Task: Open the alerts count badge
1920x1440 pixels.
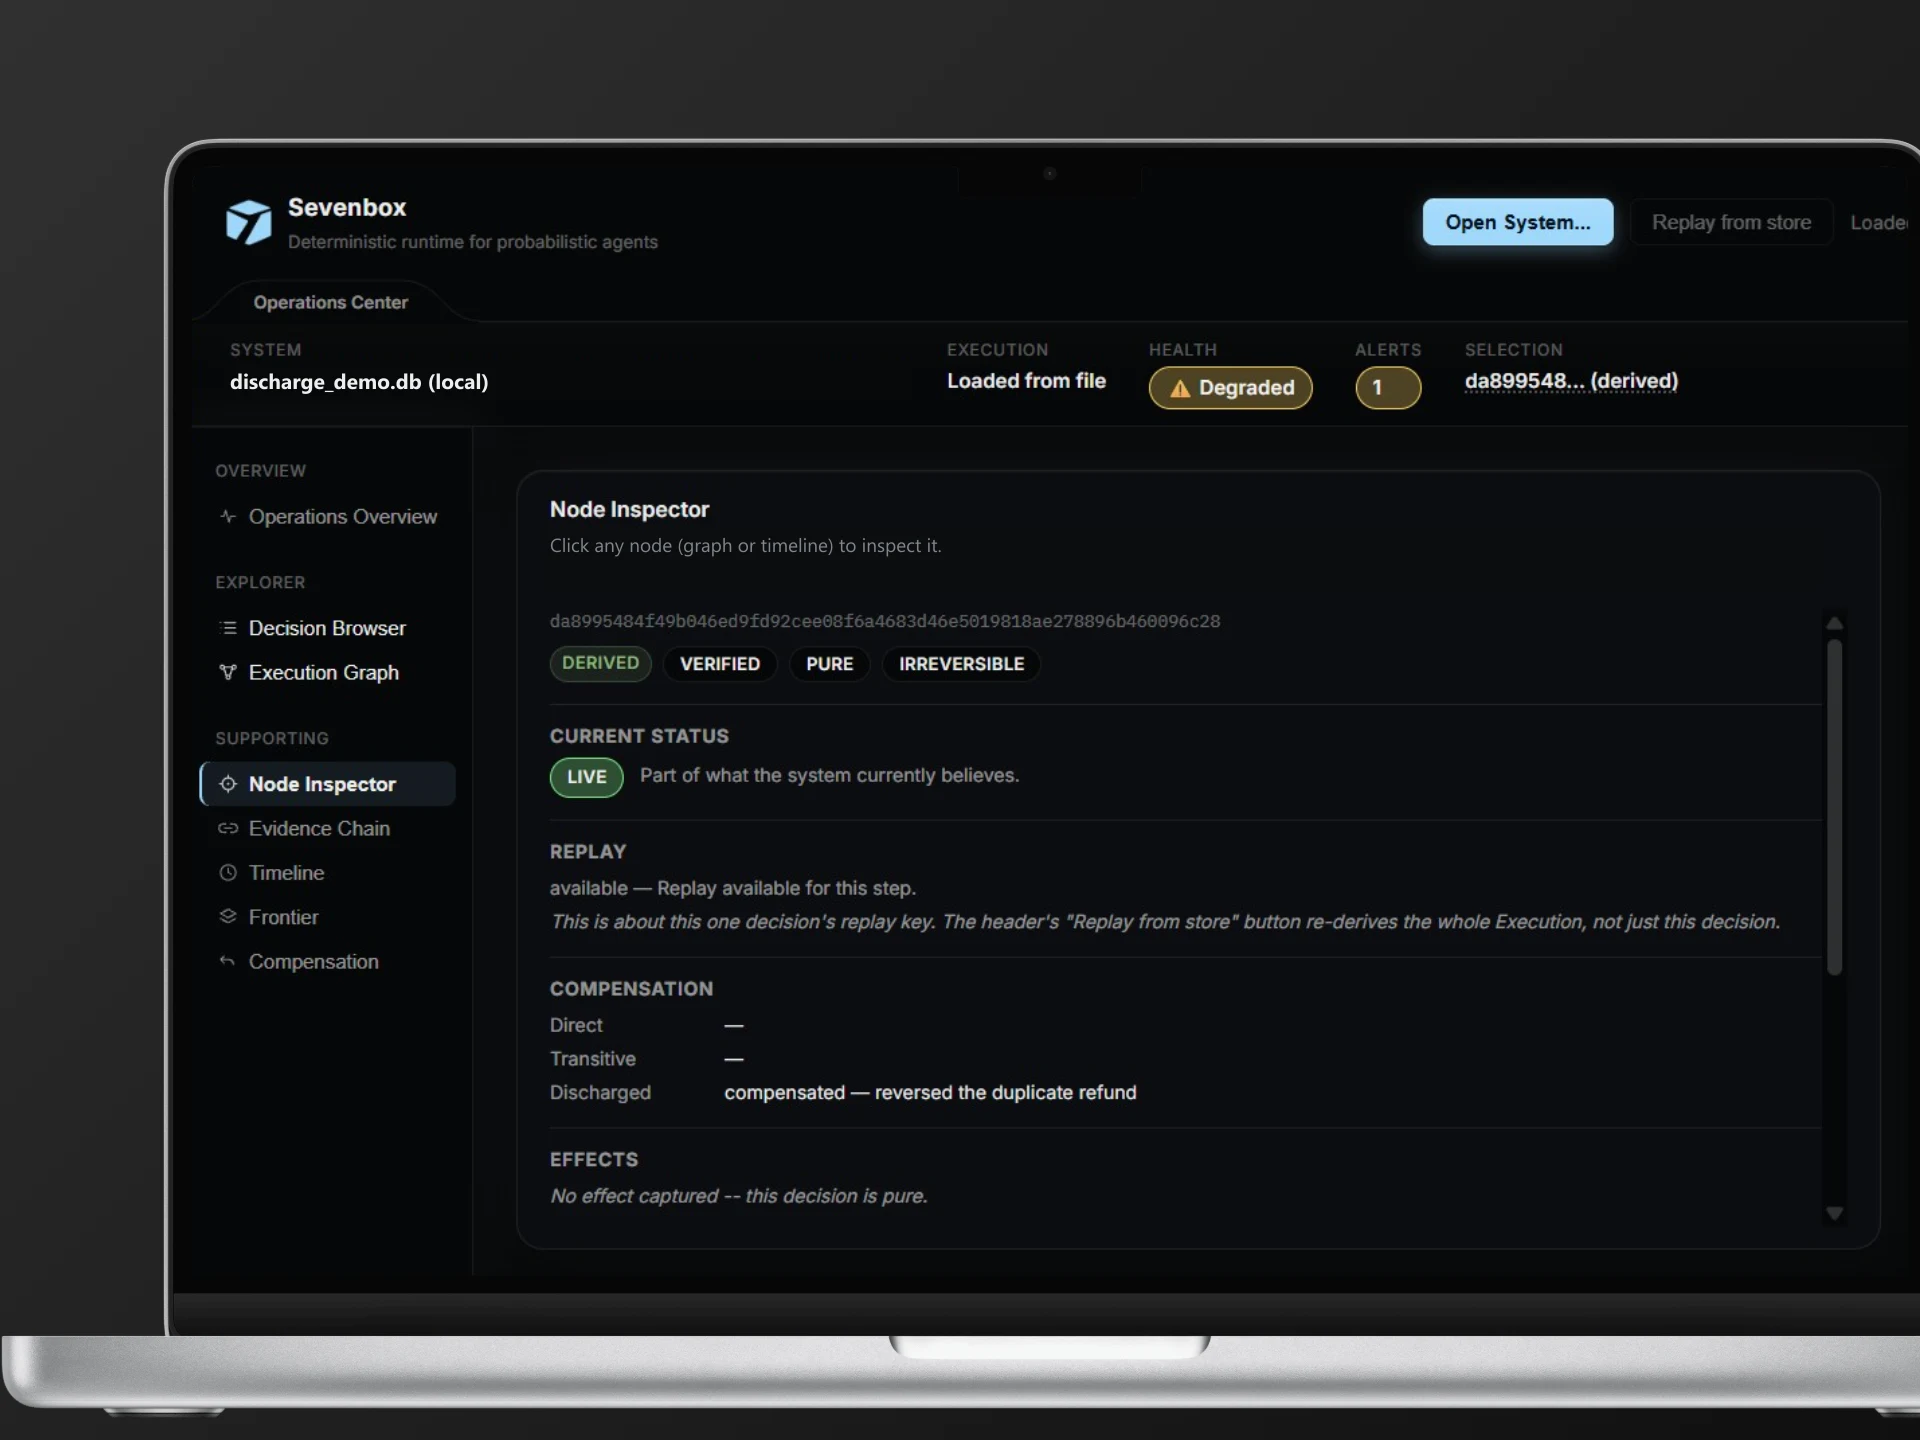Action: [1388, 388]
